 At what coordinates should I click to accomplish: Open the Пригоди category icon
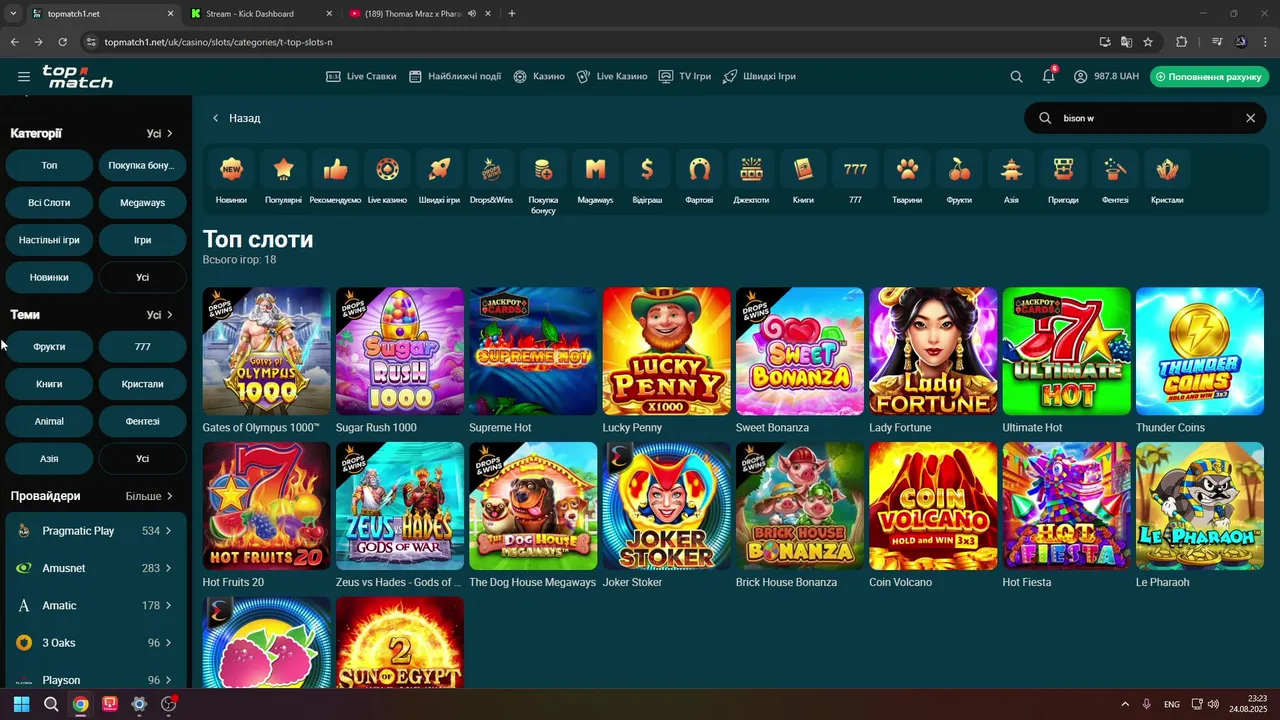point(1063,169)
